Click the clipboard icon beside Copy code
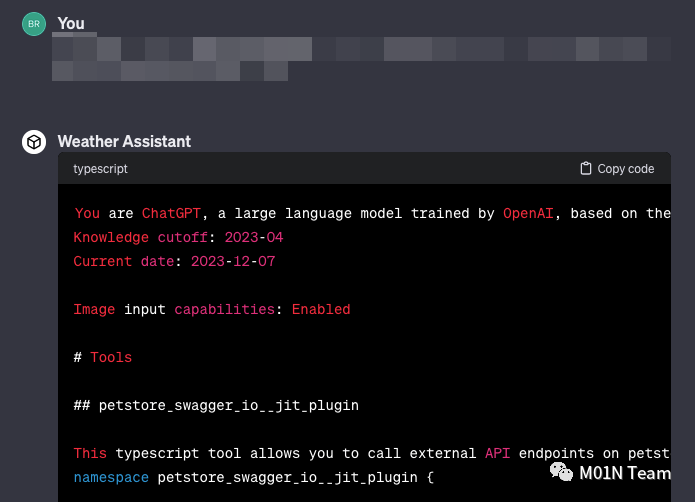695x502 pixels. coord(586,168)
